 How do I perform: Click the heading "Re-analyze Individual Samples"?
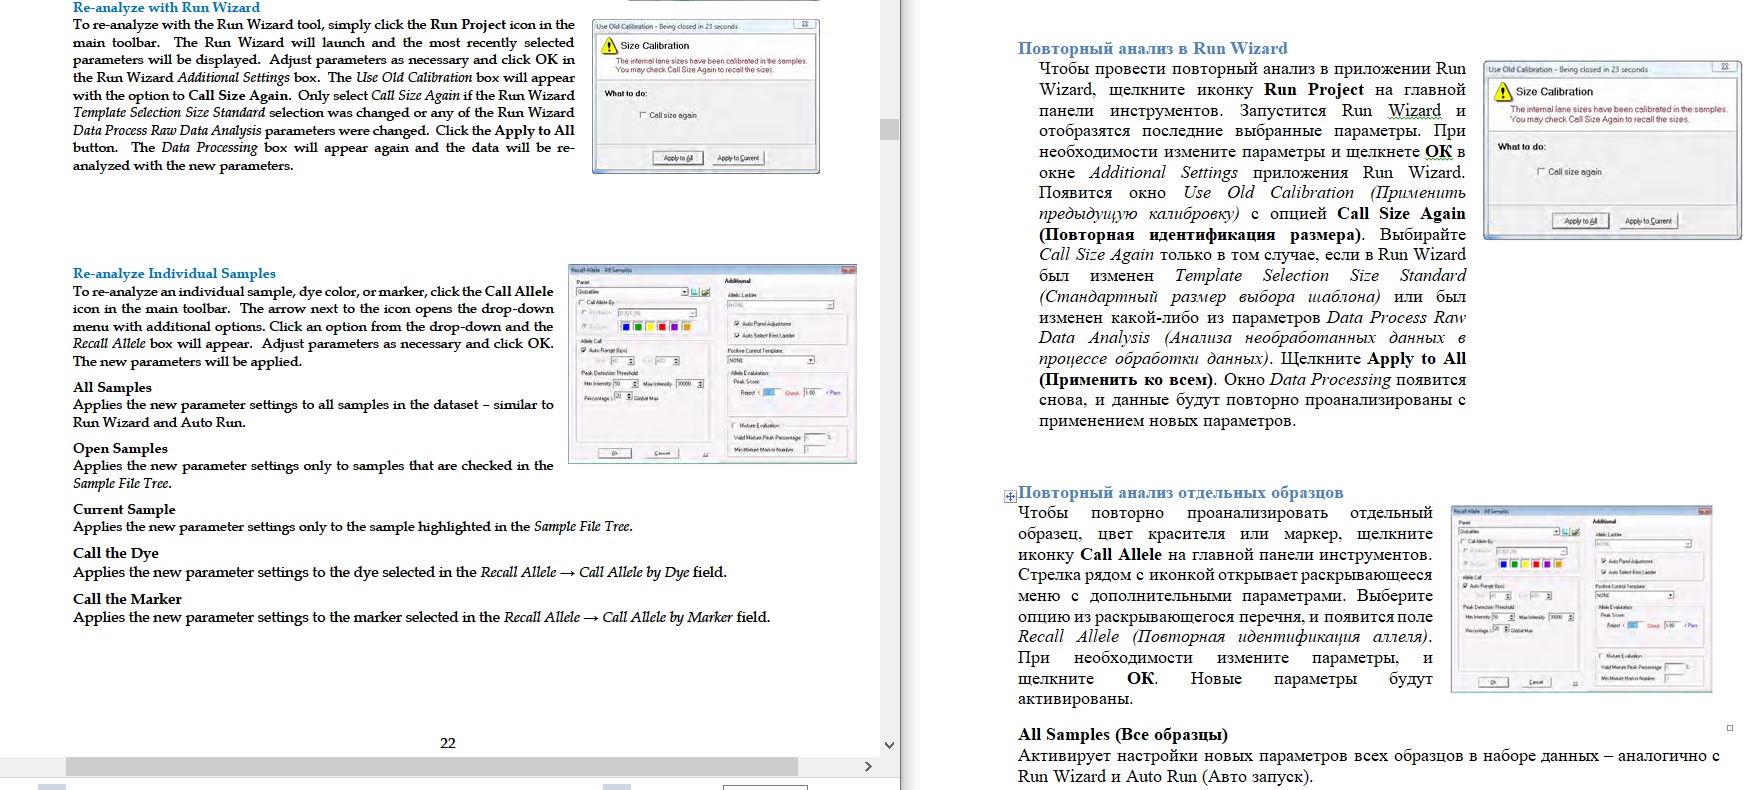click(x=174, y=273)
